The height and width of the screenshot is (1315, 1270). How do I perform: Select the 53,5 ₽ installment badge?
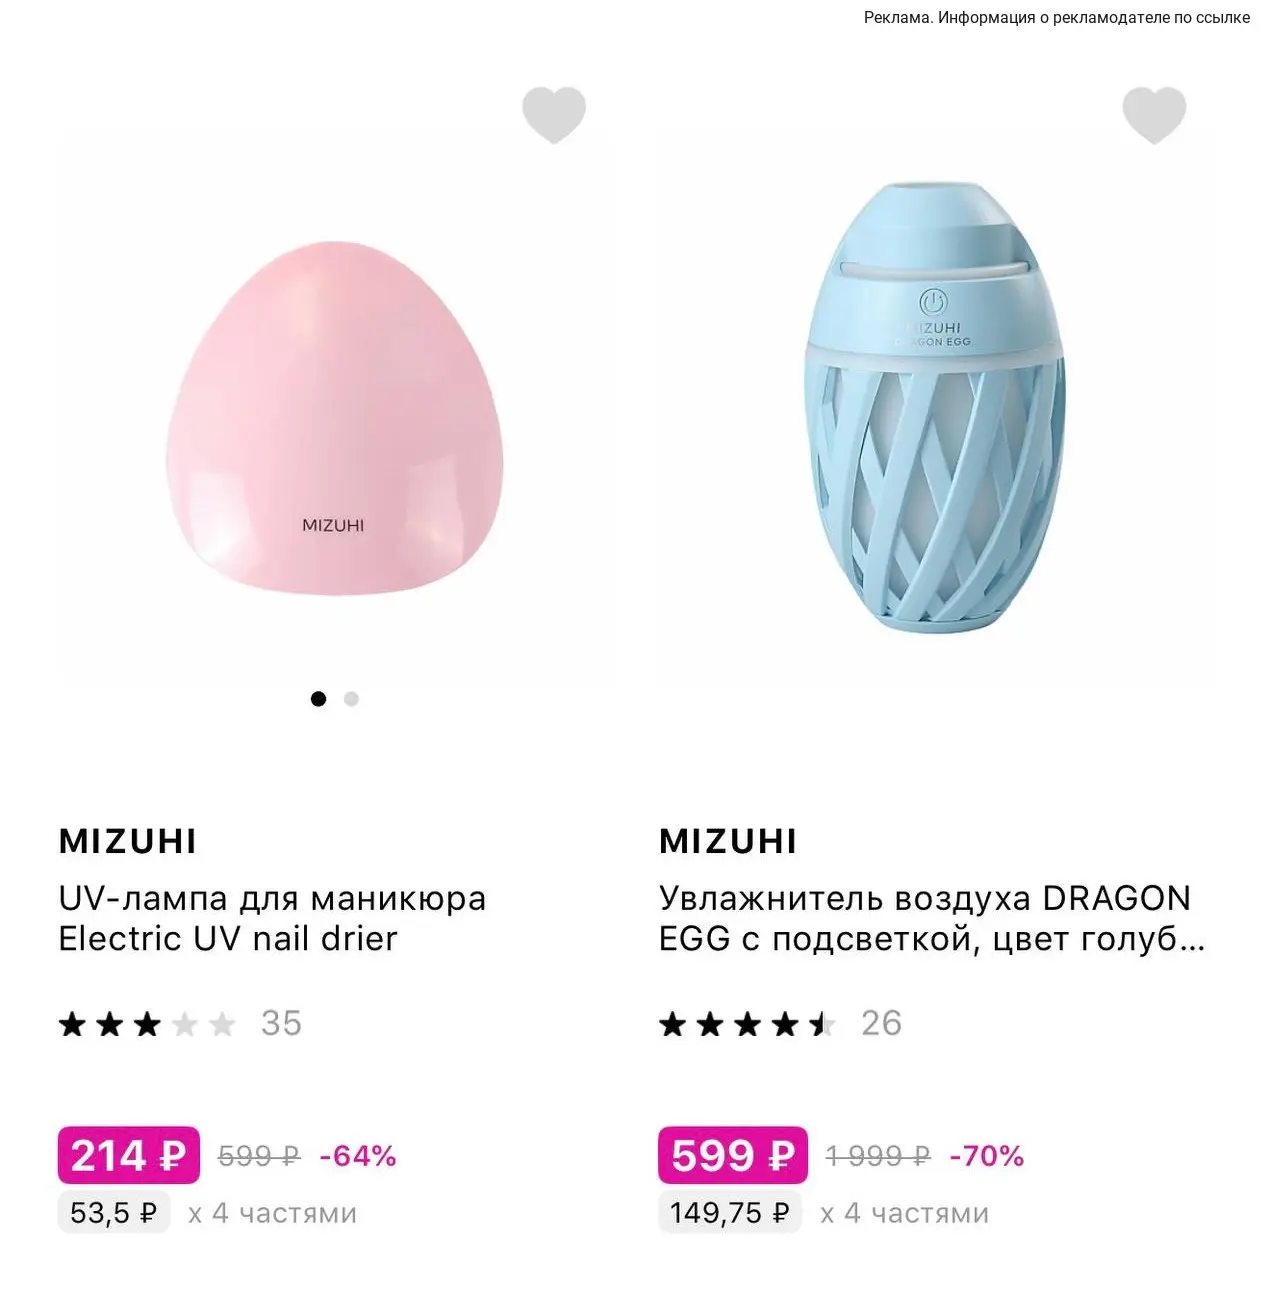(x=114, y=1212)
